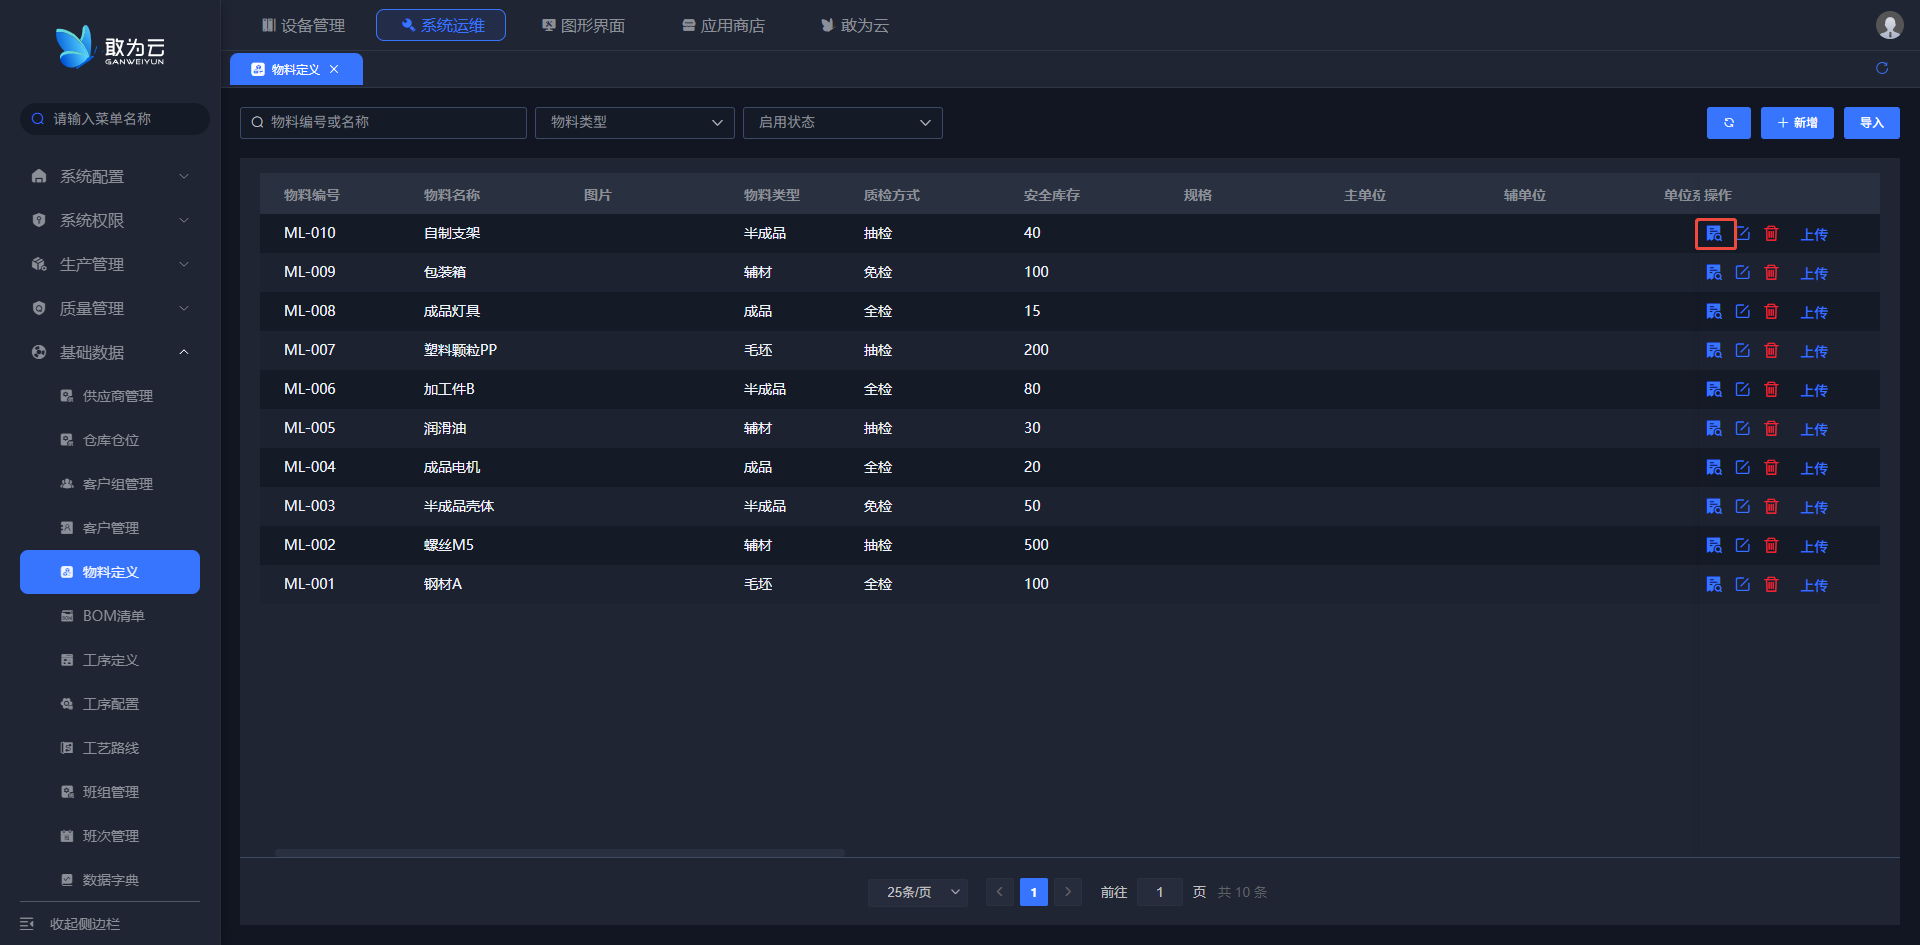Edit the ML-004 成品电机 row
1920x945 pixels.
pyautogui.click(x=1743, y=468)
